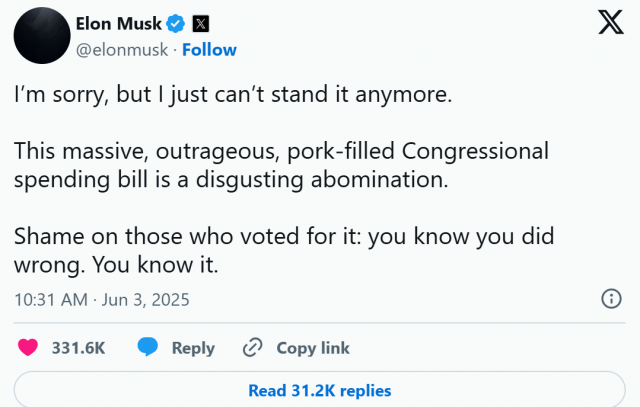Click the X logo in top-right corner

[611, 22]
